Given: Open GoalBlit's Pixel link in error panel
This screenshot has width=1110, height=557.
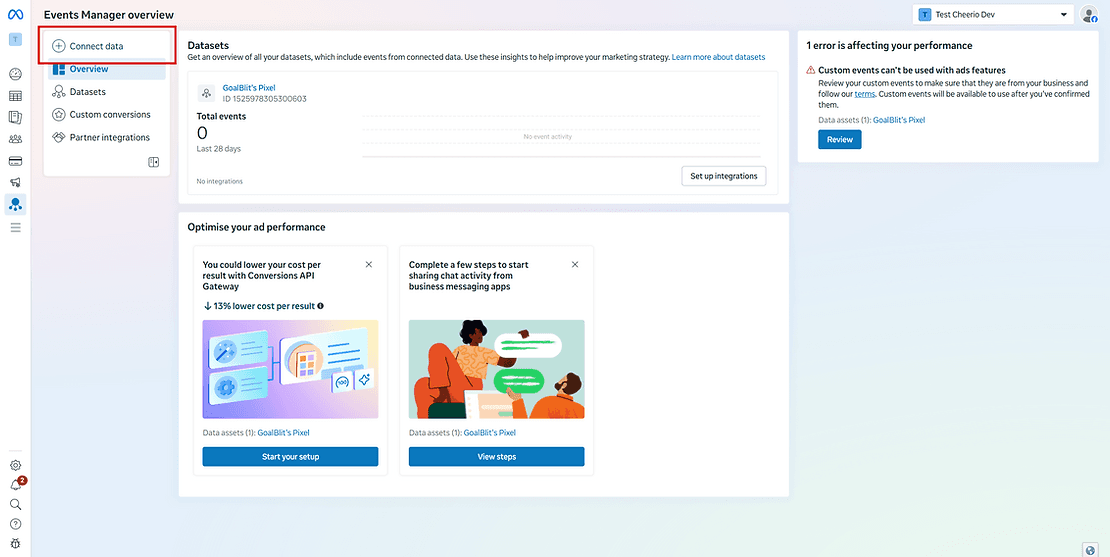Looking at the screenshot, I should click(898, 120).
